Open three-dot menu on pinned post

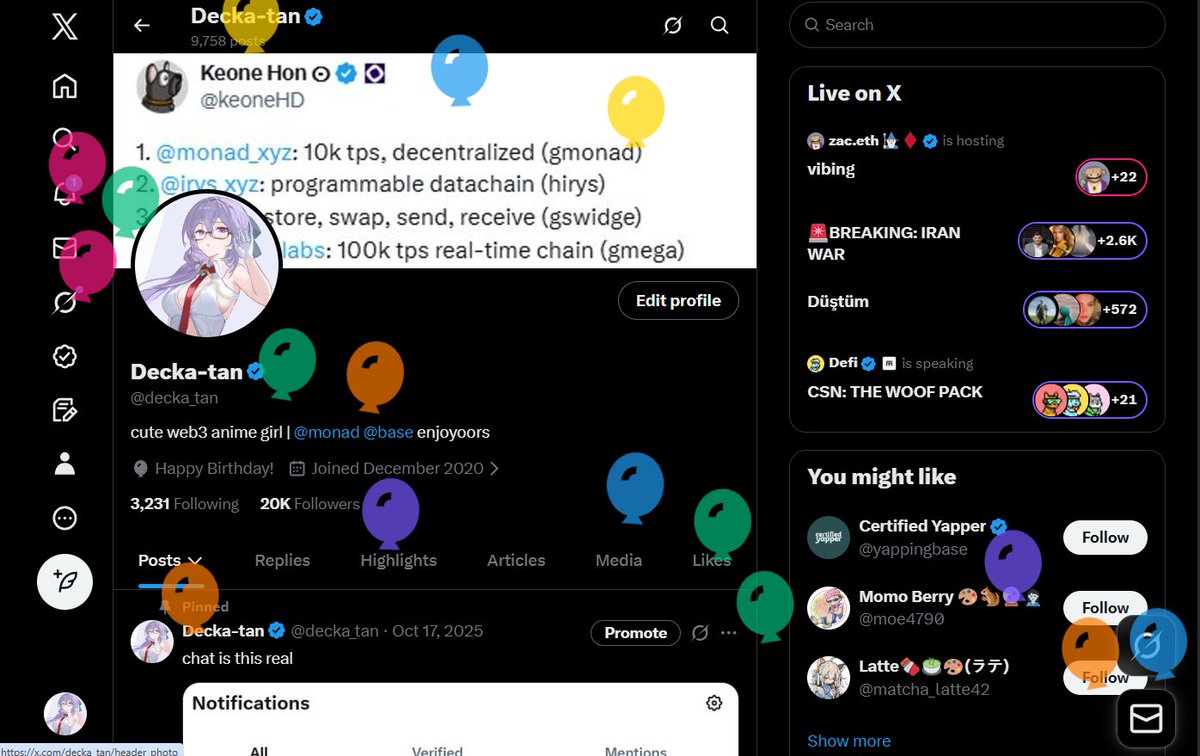click(729, 633)
